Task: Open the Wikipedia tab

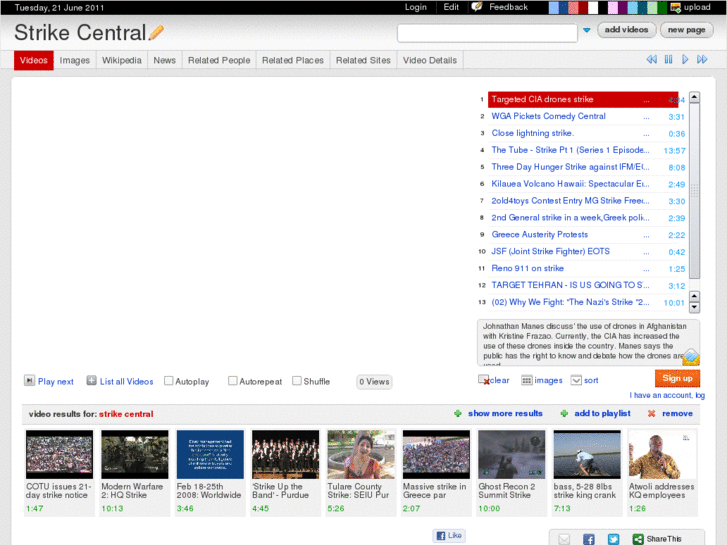Action: click(121, 60)
